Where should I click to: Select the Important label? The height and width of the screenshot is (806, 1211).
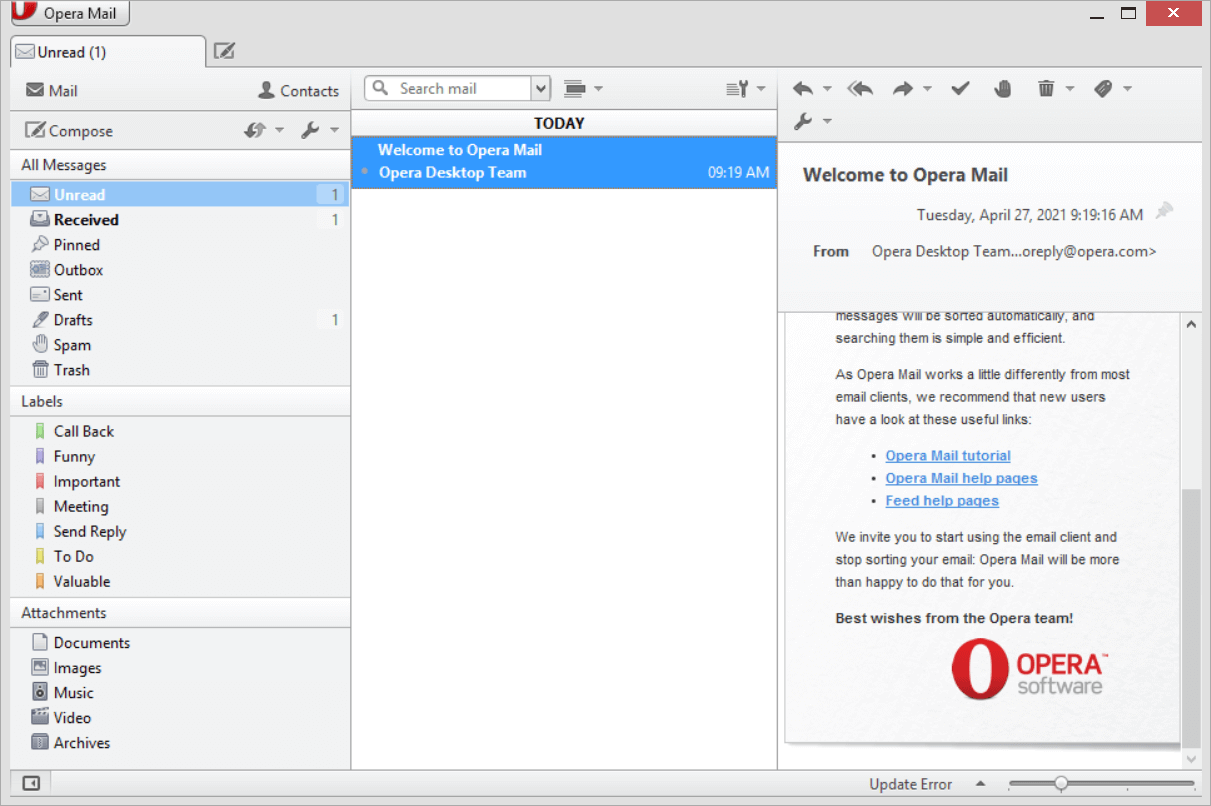[180, 482]
